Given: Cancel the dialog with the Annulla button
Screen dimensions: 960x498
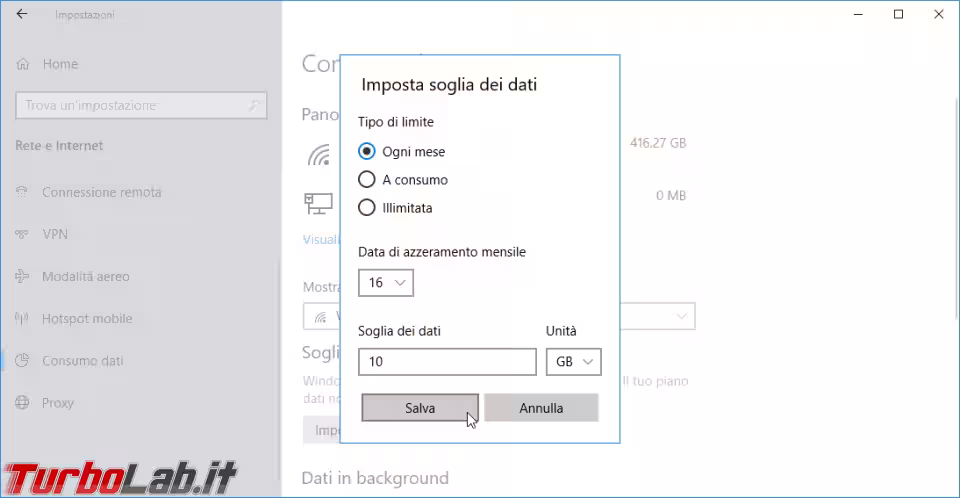Looking at the screenshot, I should pyautogui.click(x=541, y=408).
